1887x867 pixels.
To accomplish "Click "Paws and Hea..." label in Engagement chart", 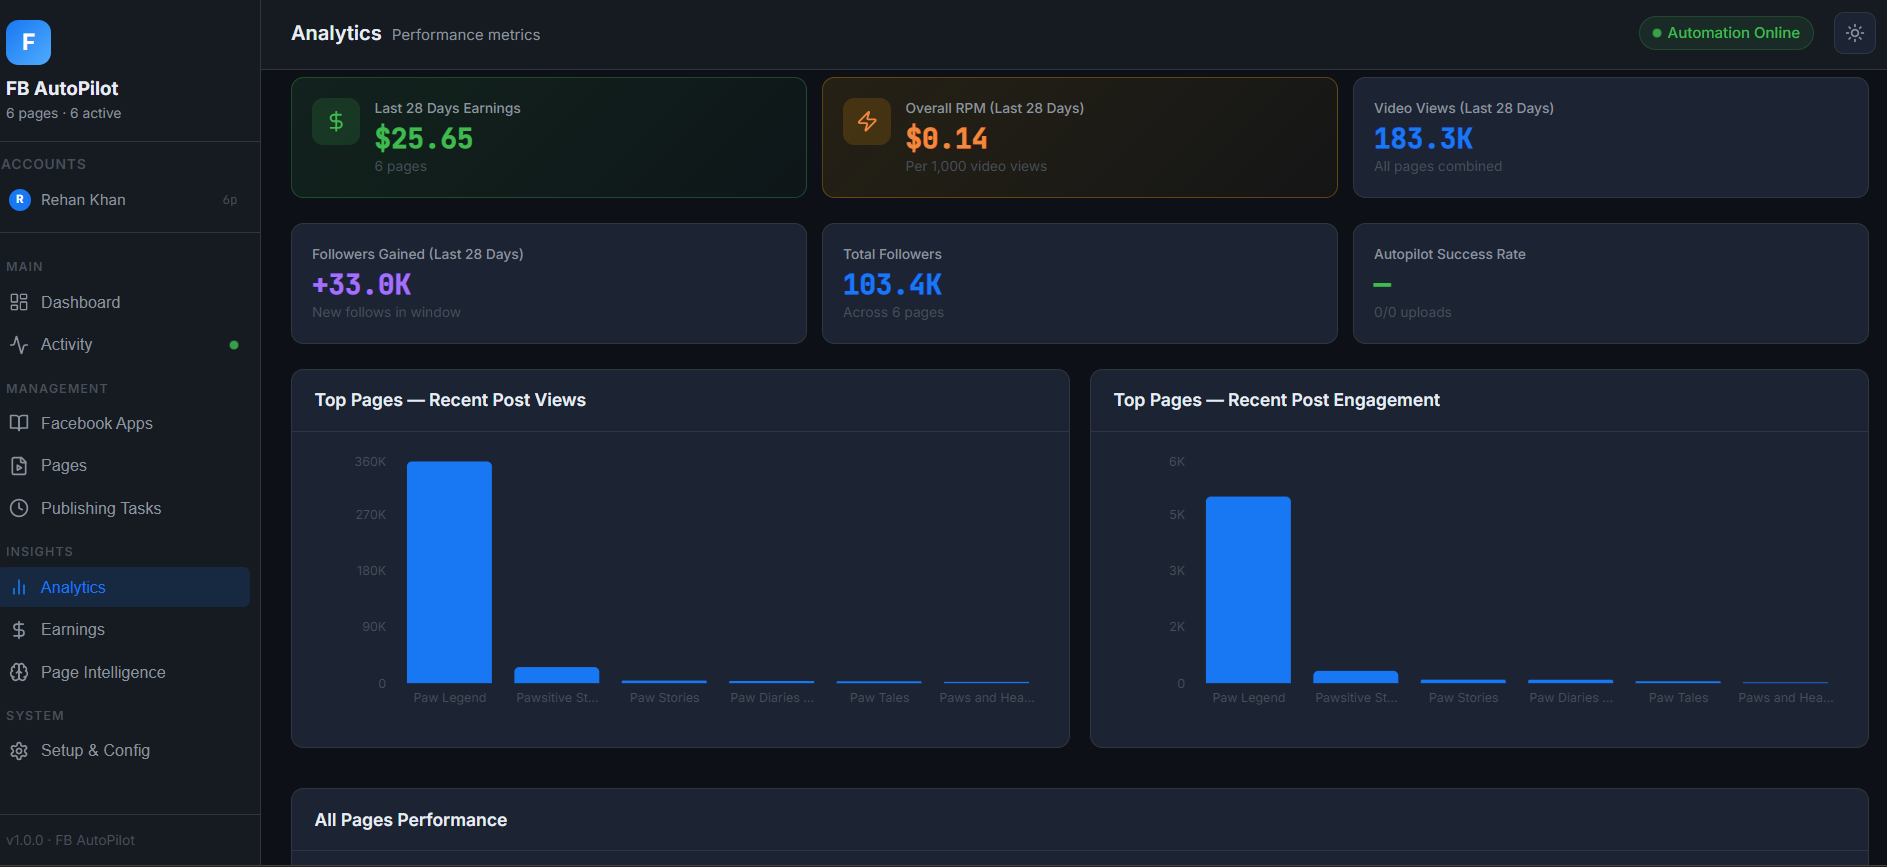I will (x=1786, y=698).
